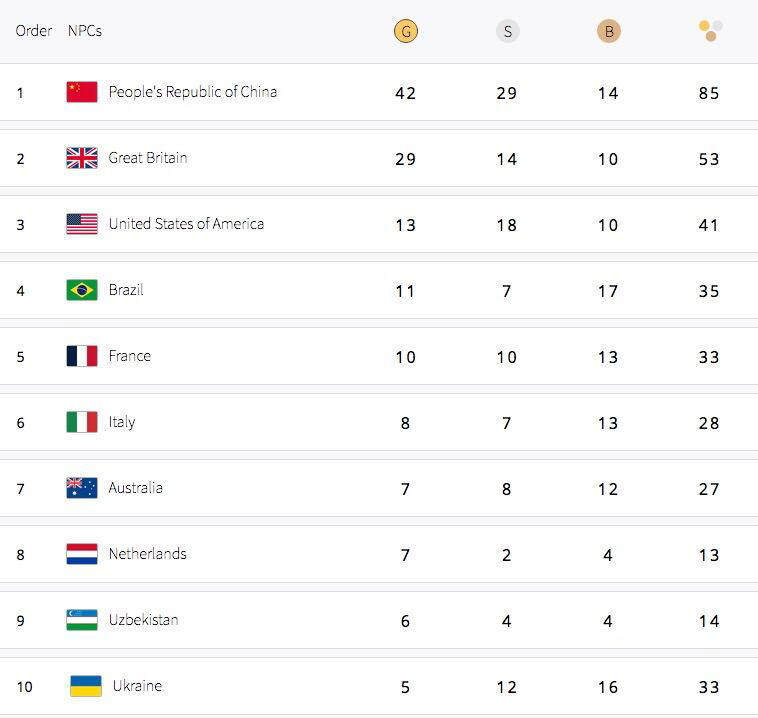The height and width of the screenshot is (718, 758).
Task: Click the bronze medal column icon
Action: 608,31
